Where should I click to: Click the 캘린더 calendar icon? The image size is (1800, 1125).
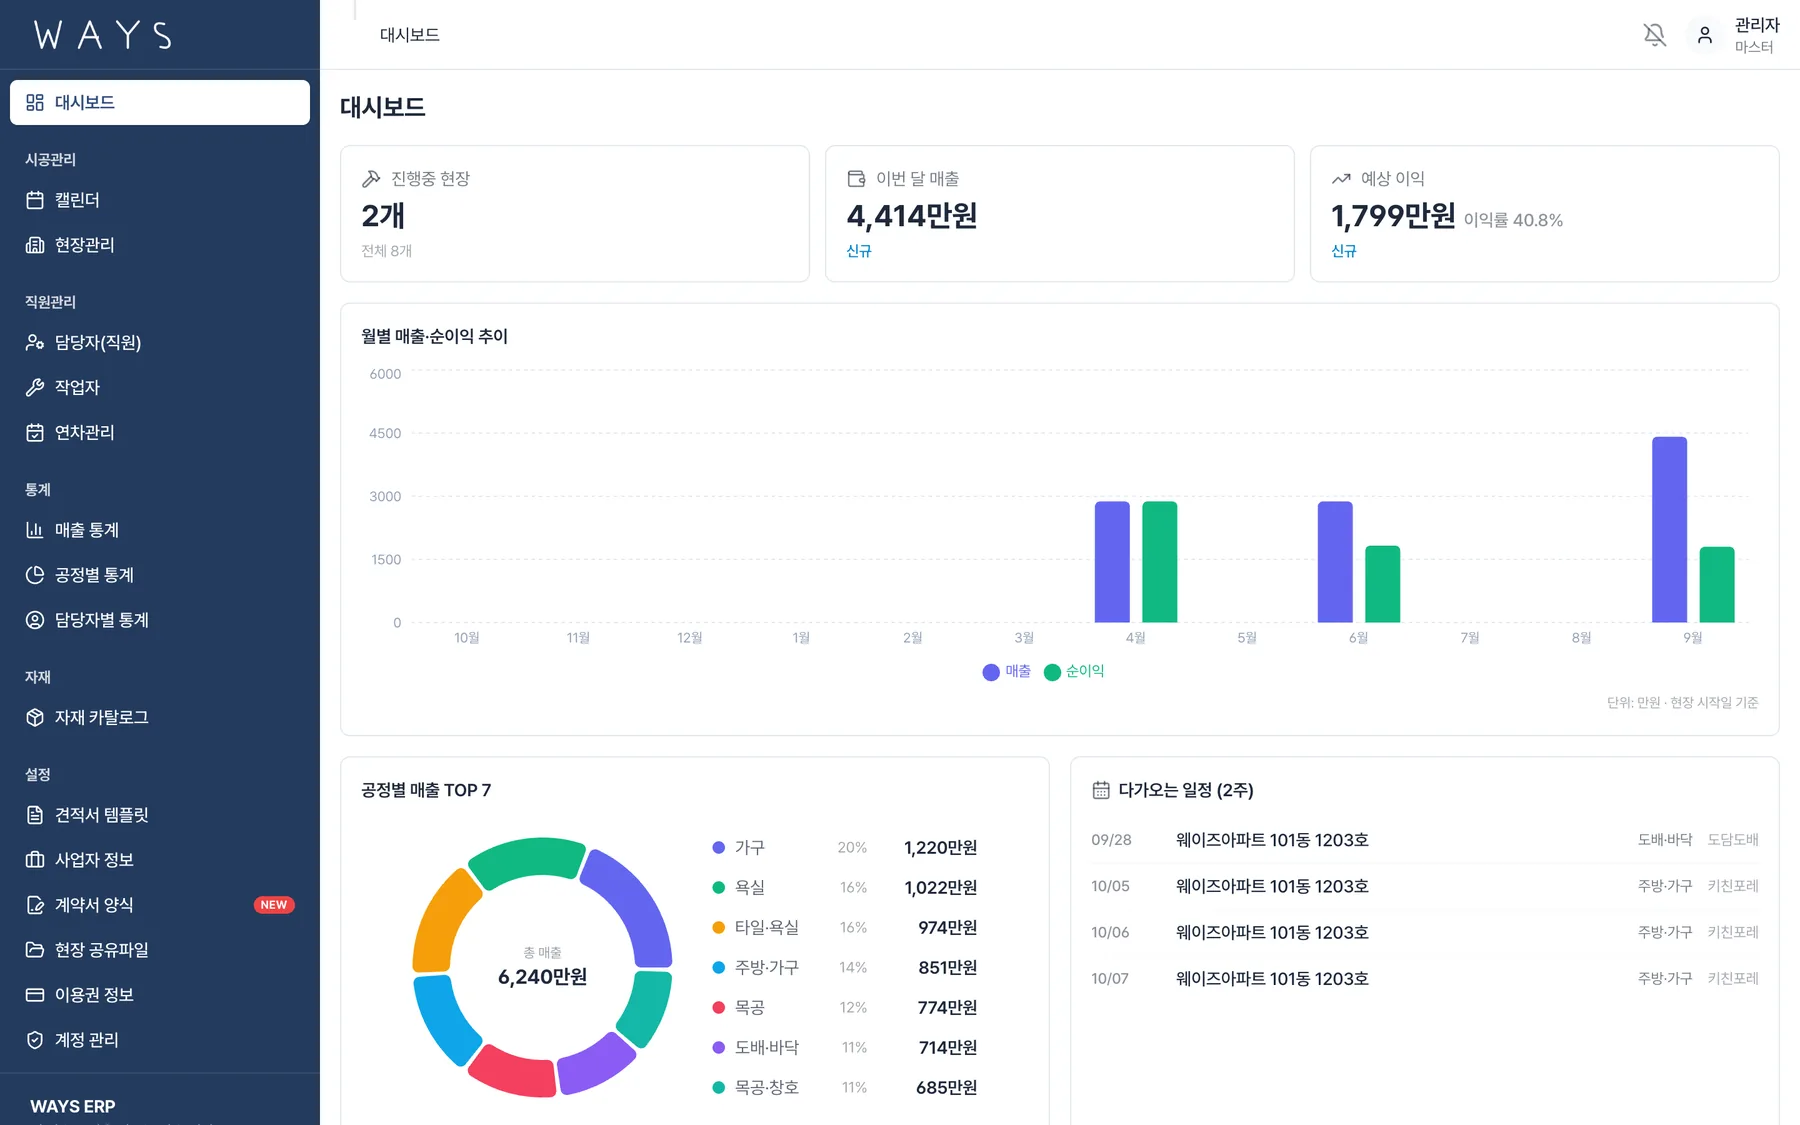tap(35, 200)
